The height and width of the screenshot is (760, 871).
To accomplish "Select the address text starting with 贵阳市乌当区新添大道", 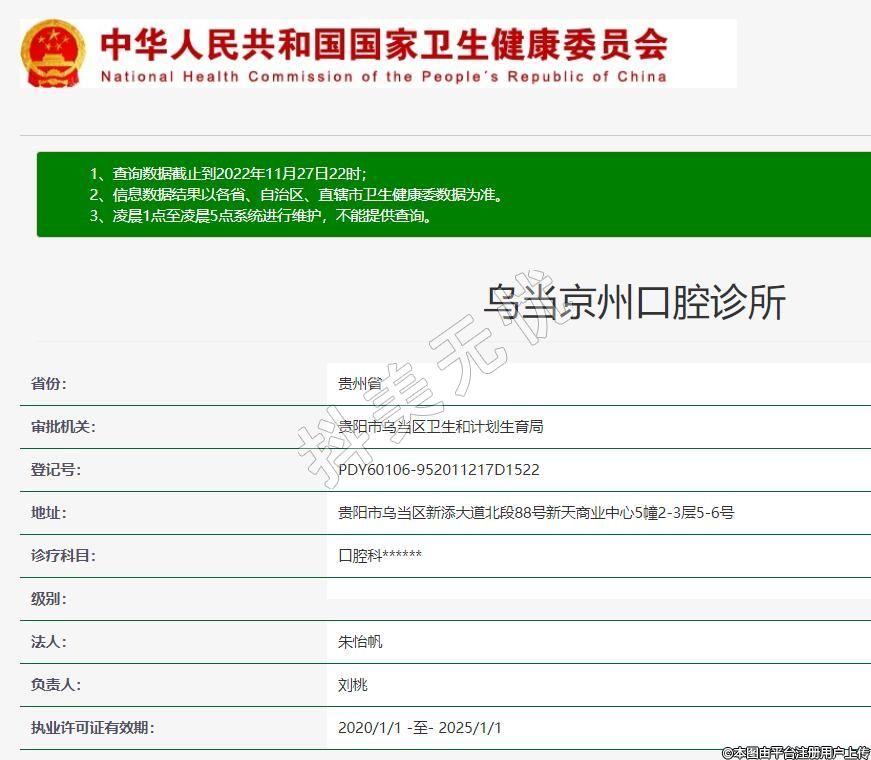I will pos(536,513).
